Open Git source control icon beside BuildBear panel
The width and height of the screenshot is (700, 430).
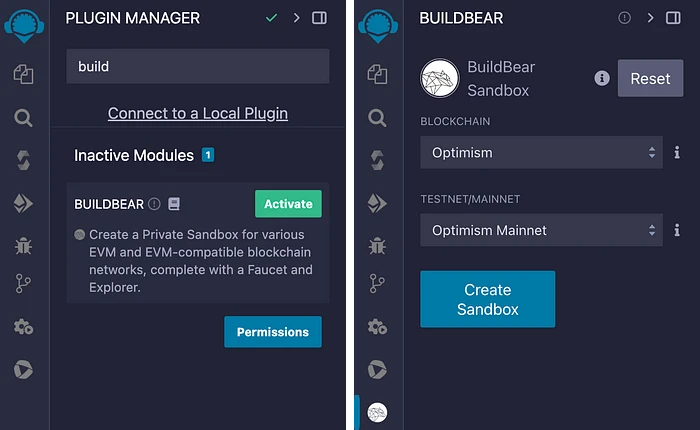coord(376,283)
